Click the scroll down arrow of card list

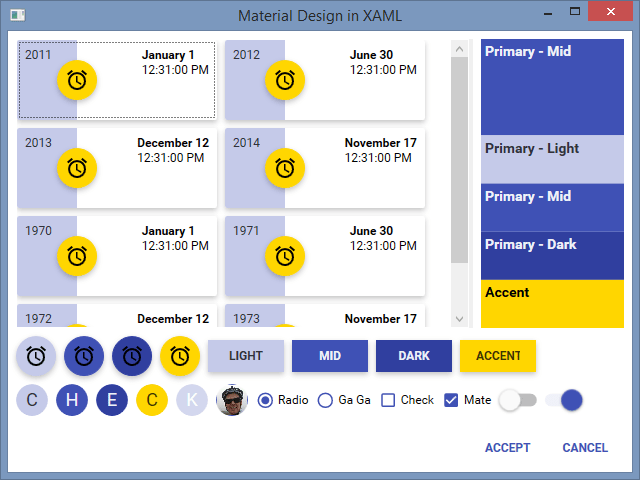460,319
